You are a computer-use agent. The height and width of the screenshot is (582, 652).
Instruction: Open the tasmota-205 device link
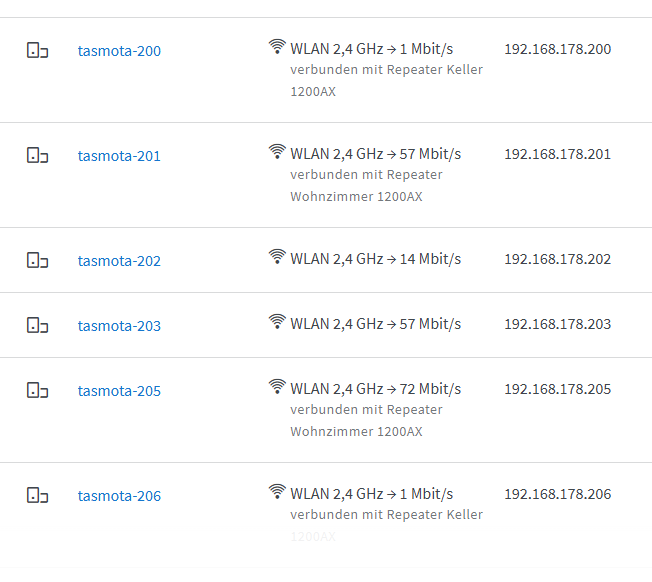pos(119,391)
